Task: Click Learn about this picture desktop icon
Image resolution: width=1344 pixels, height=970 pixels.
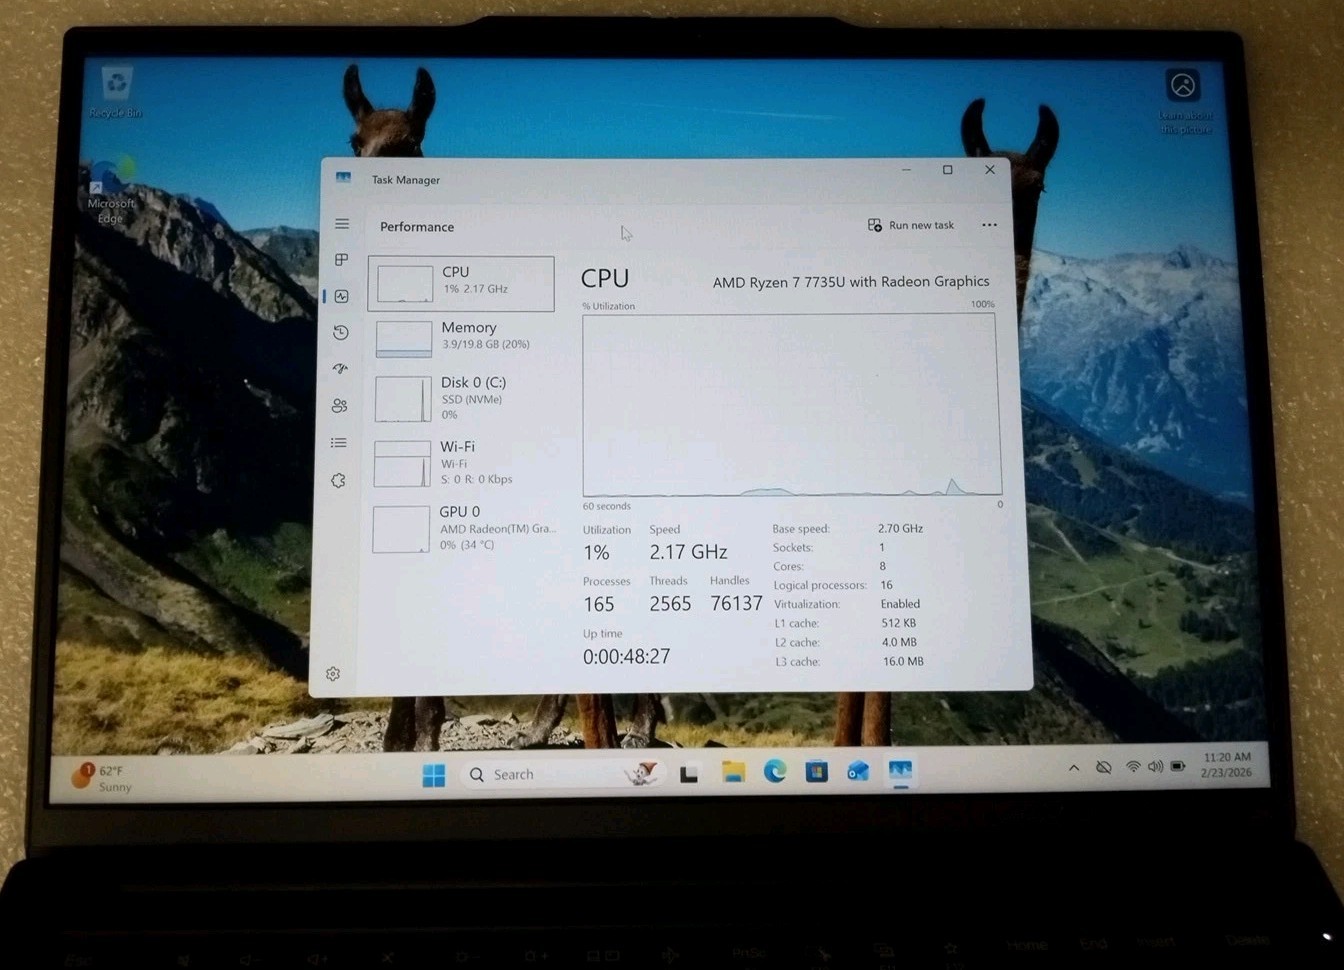Action: click(1185, 102)
